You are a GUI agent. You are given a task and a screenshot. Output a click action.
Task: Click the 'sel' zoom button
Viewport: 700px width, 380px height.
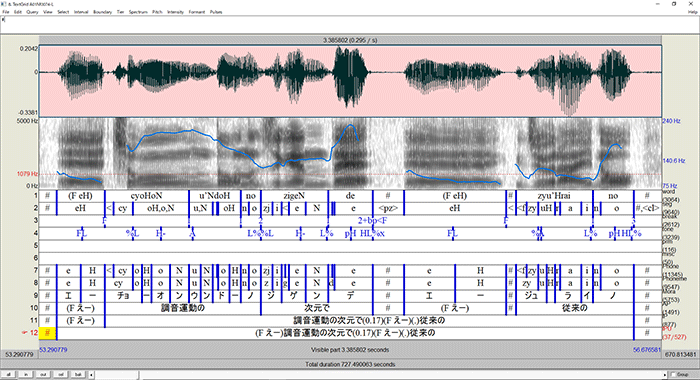tap(61, 374)
